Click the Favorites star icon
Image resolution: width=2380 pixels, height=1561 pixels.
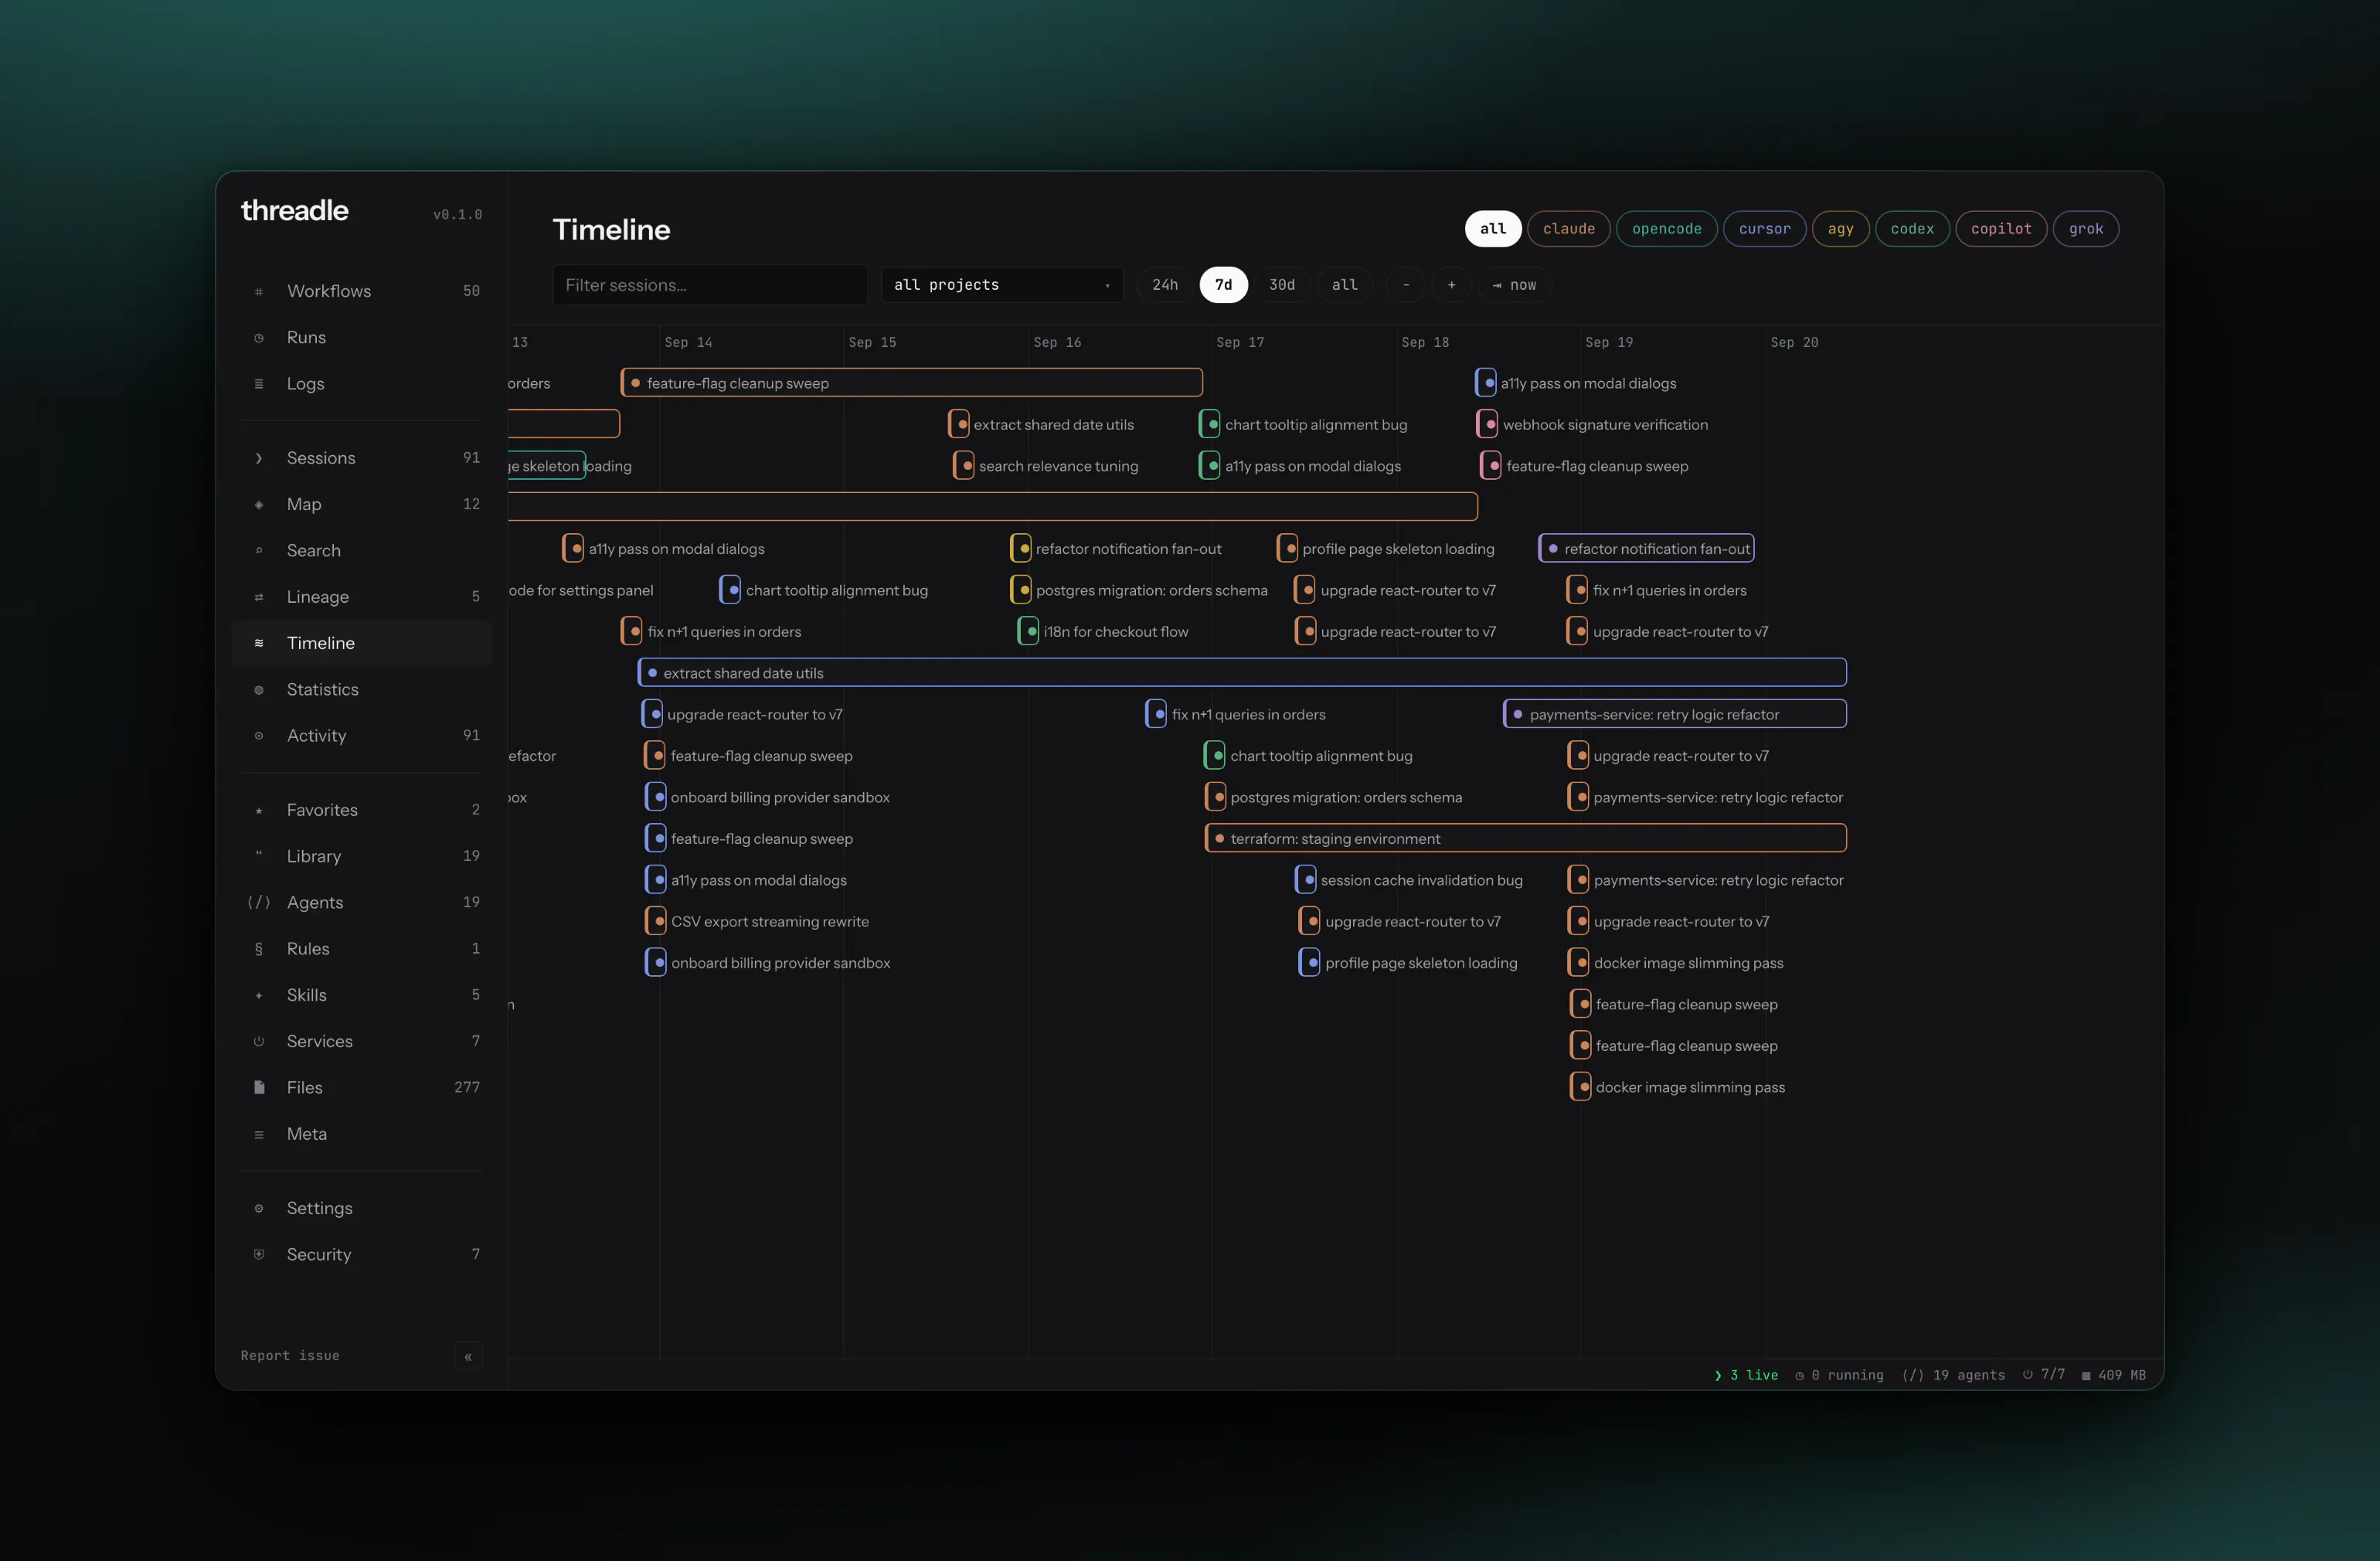point(259,810)
